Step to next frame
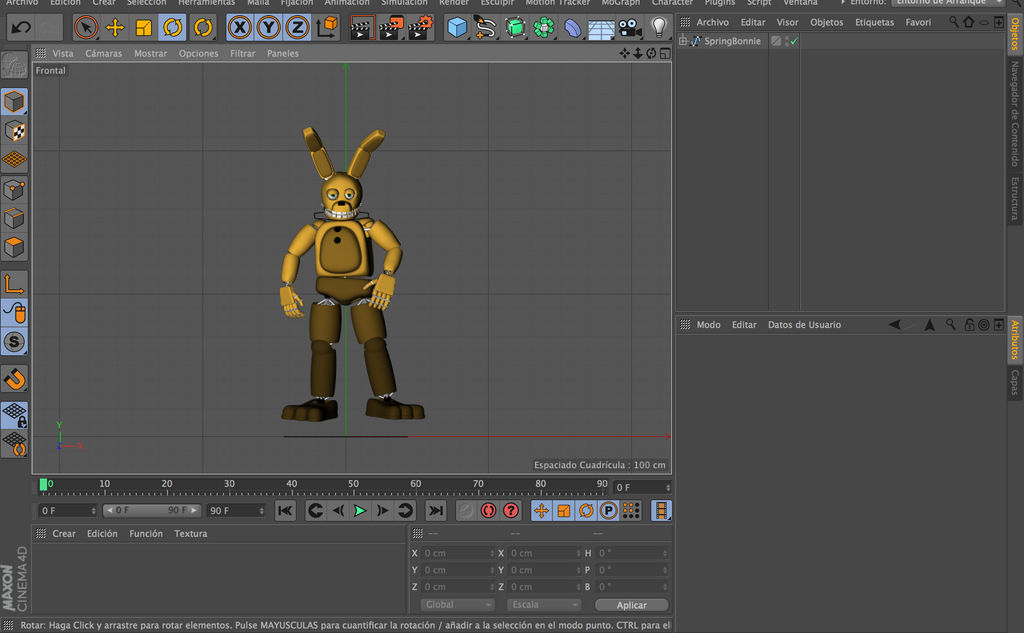The height and width of the screenshot is (633, 1024). click(x=383, y=511)
